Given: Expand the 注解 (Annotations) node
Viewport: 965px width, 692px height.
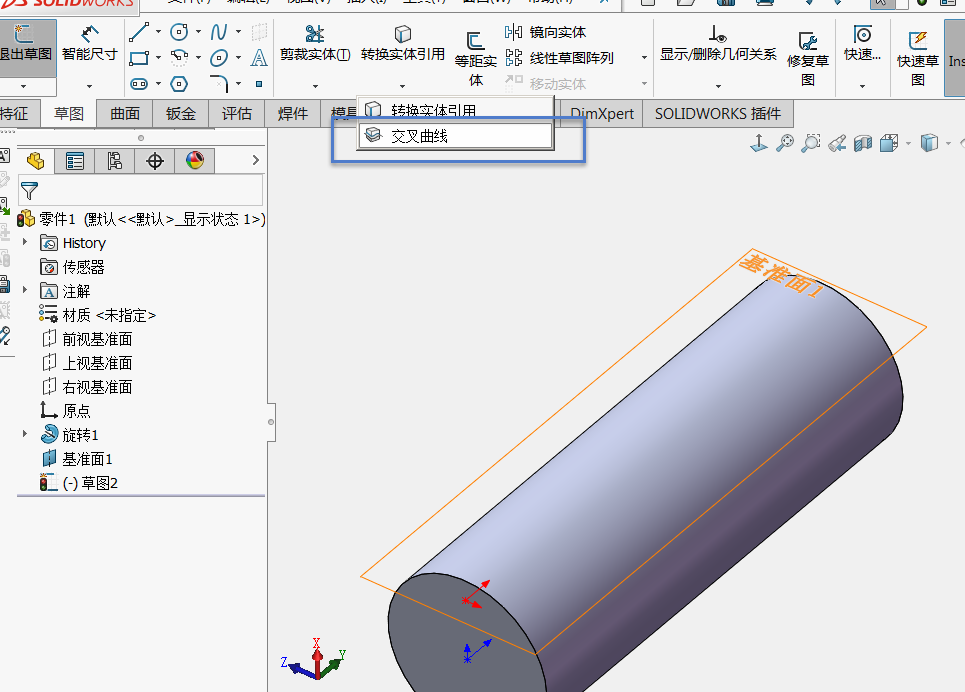Looking at the screenshot, I should tap(25, 289).
